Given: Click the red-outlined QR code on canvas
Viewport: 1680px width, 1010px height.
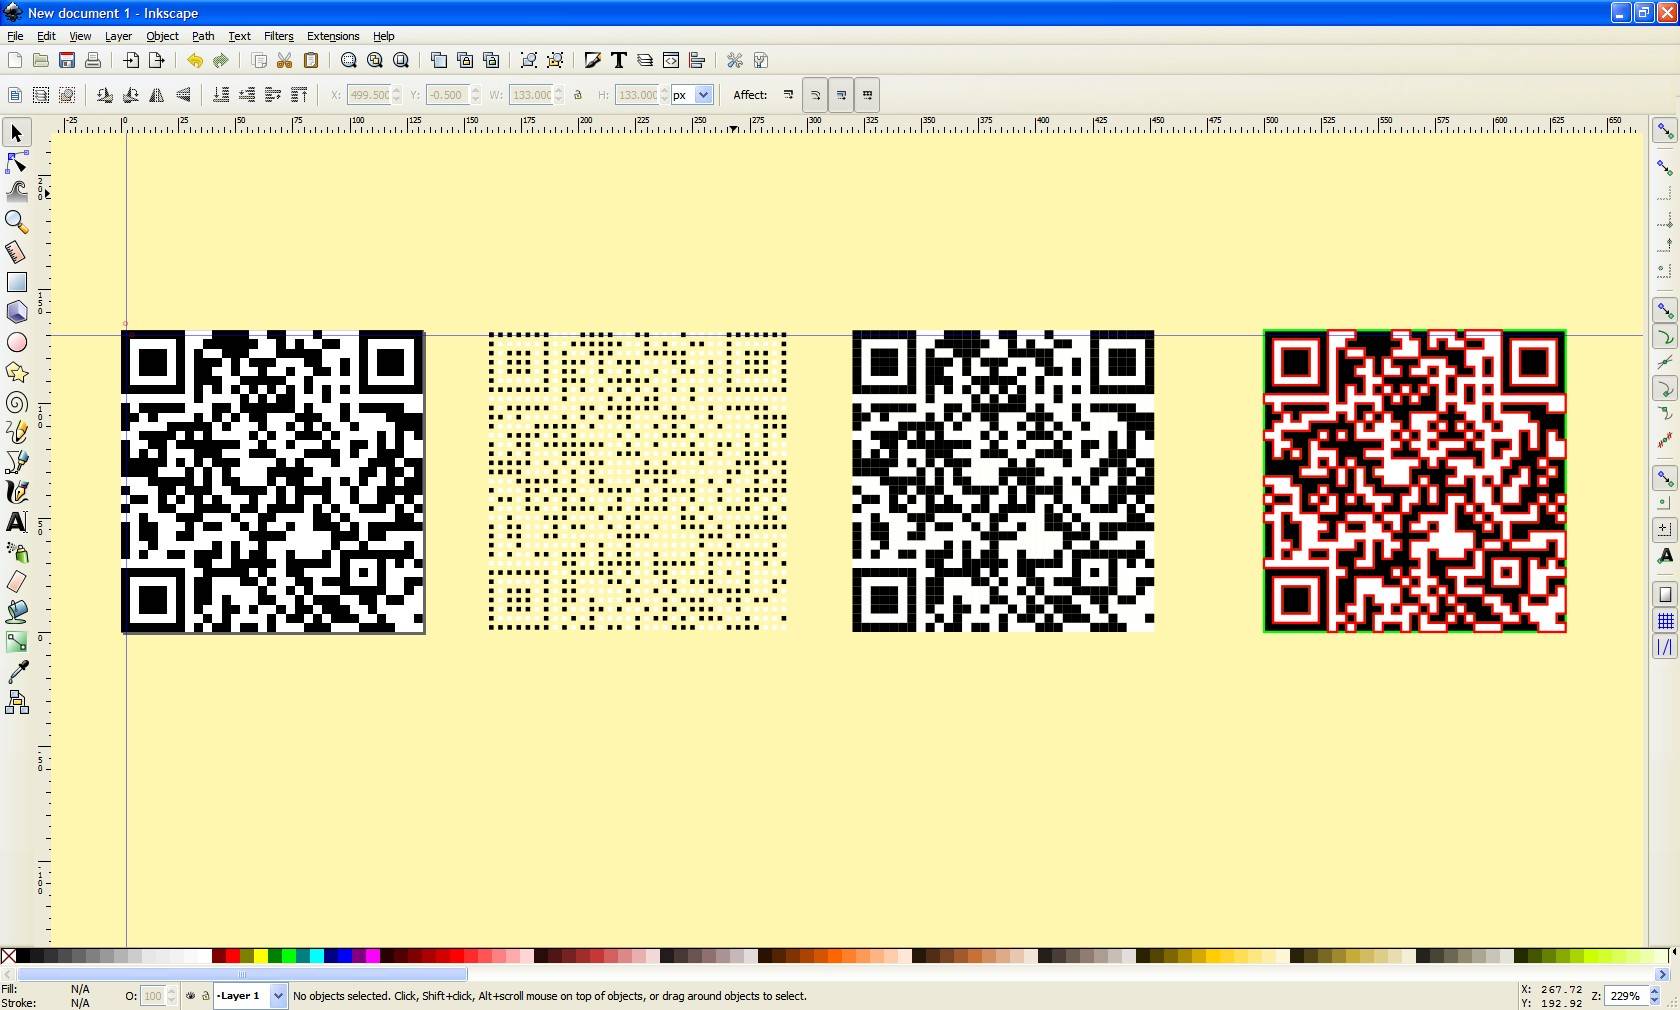Looking at the screenshot, I should [x=1414, y=481].
